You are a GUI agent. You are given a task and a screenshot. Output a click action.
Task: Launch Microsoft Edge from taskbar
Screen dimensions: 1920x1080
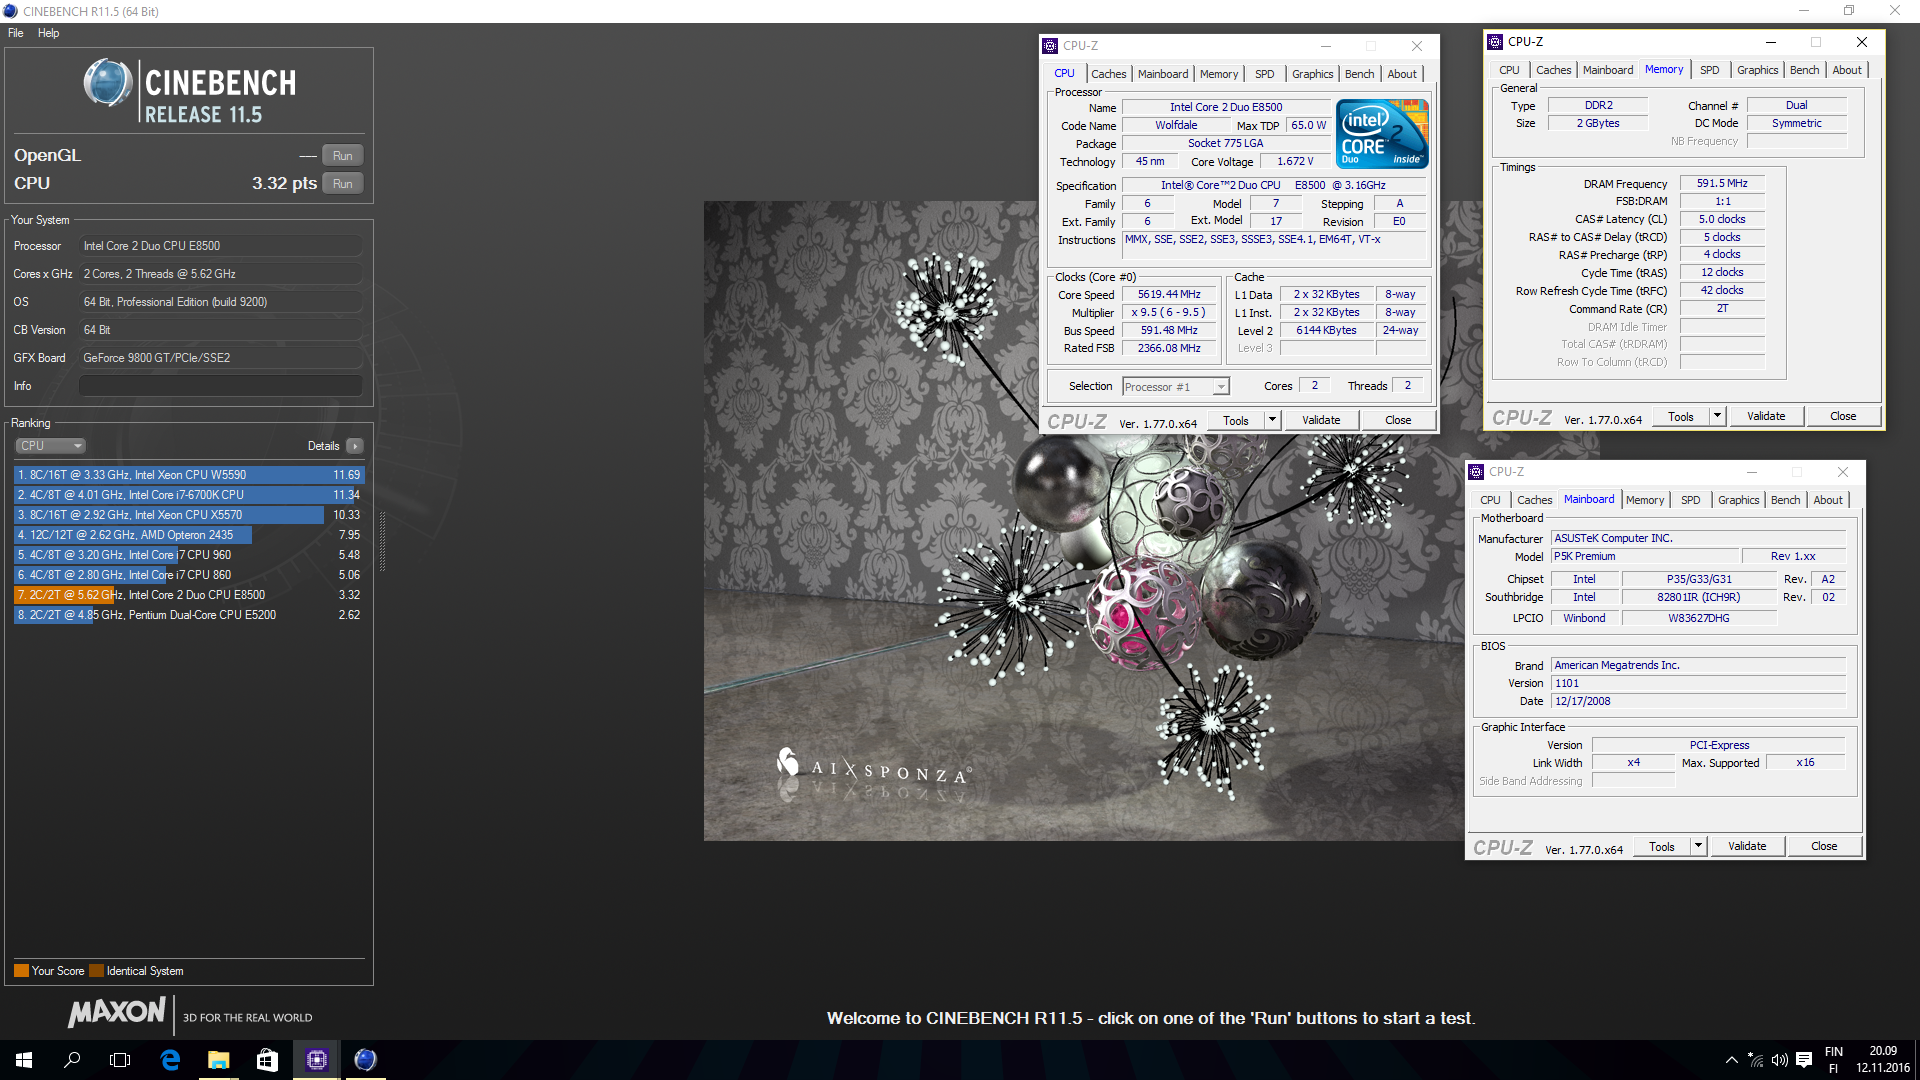pos(170,1060)
